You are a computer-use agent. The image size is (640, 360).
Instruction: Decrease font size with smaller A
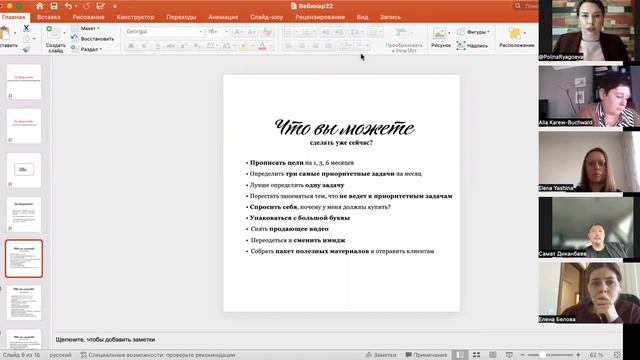[251, 32]
